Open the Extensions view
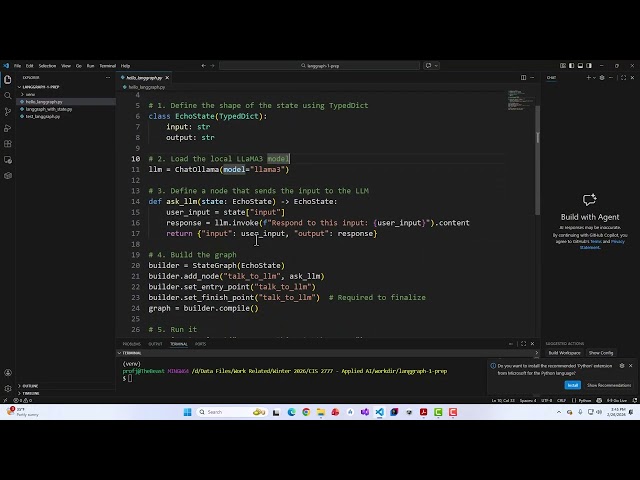The height and width of the screenshot is (480, 640). tap(8, 144)
